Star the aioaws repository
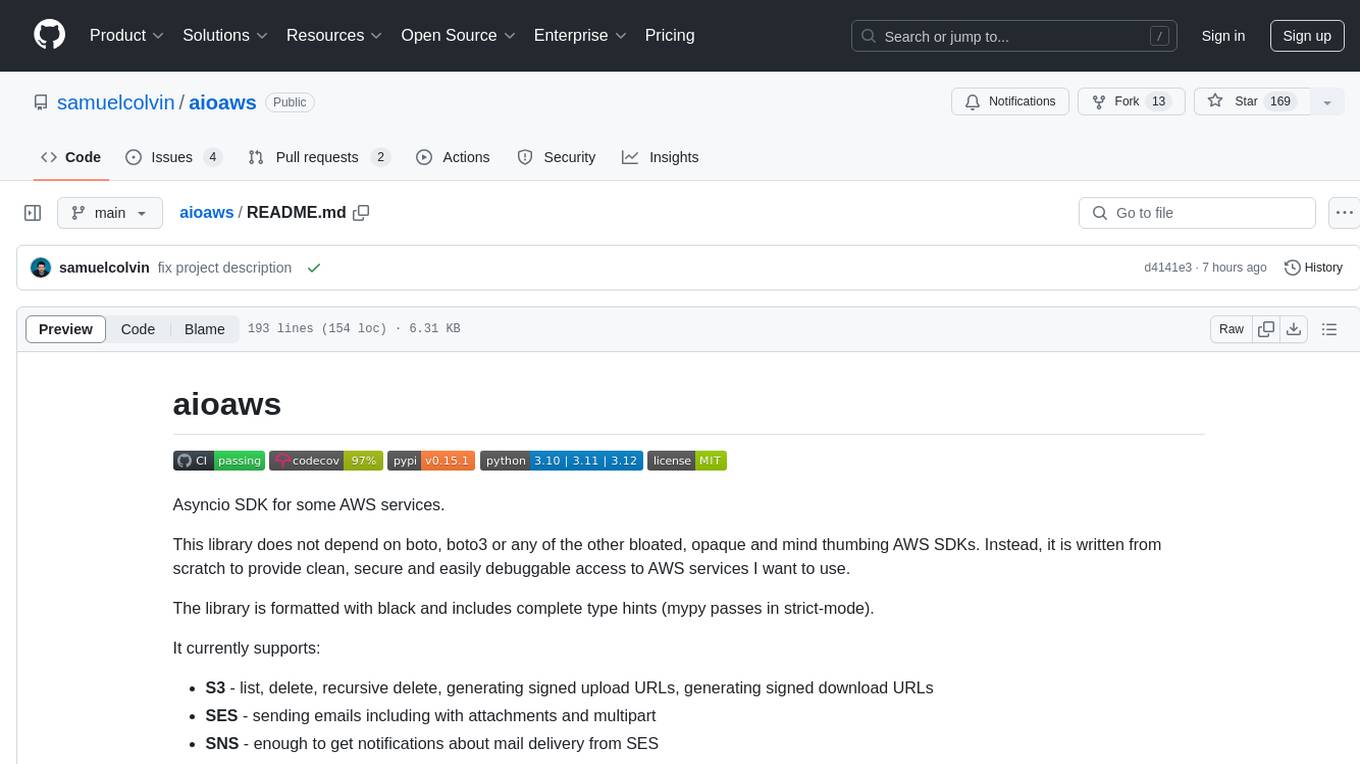This screenshot has height=764, width=1360. (x=1252, y=102)
